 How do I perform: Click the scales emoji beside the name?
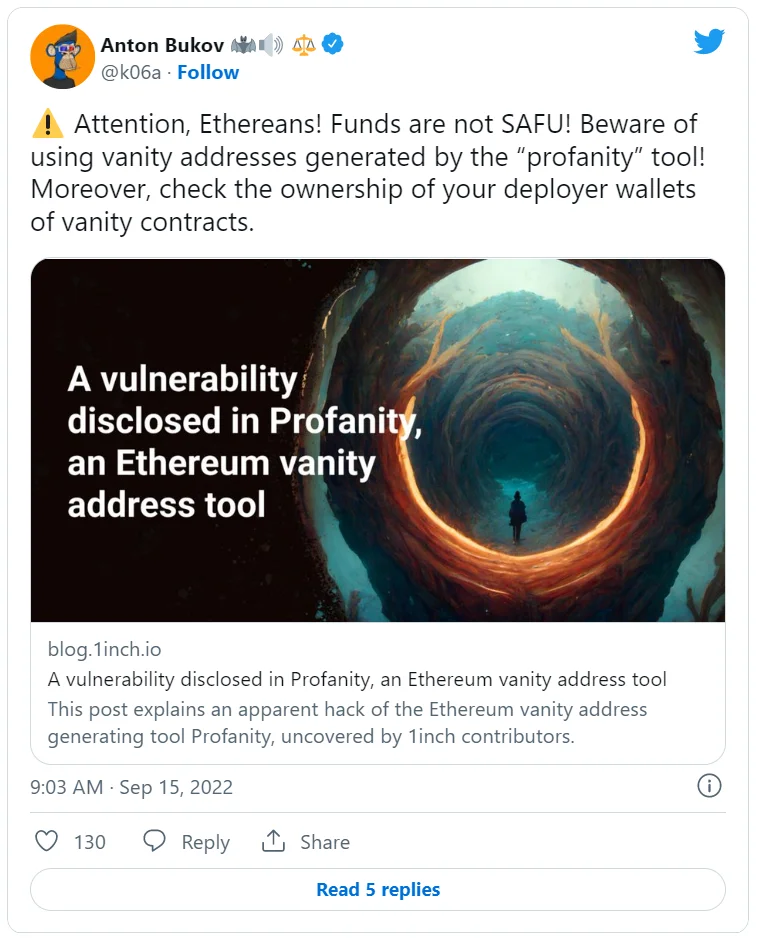click(303, 44)
